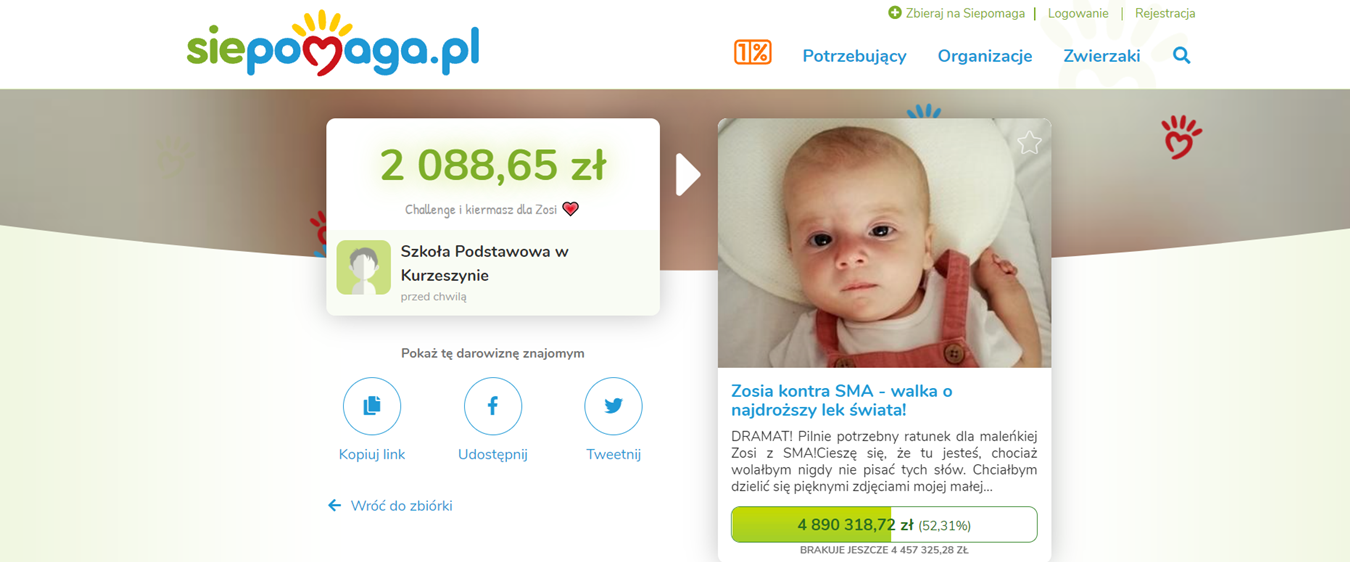Open the search magnifier icon
Screen dimensions: 1350x562
[1182, 56]
